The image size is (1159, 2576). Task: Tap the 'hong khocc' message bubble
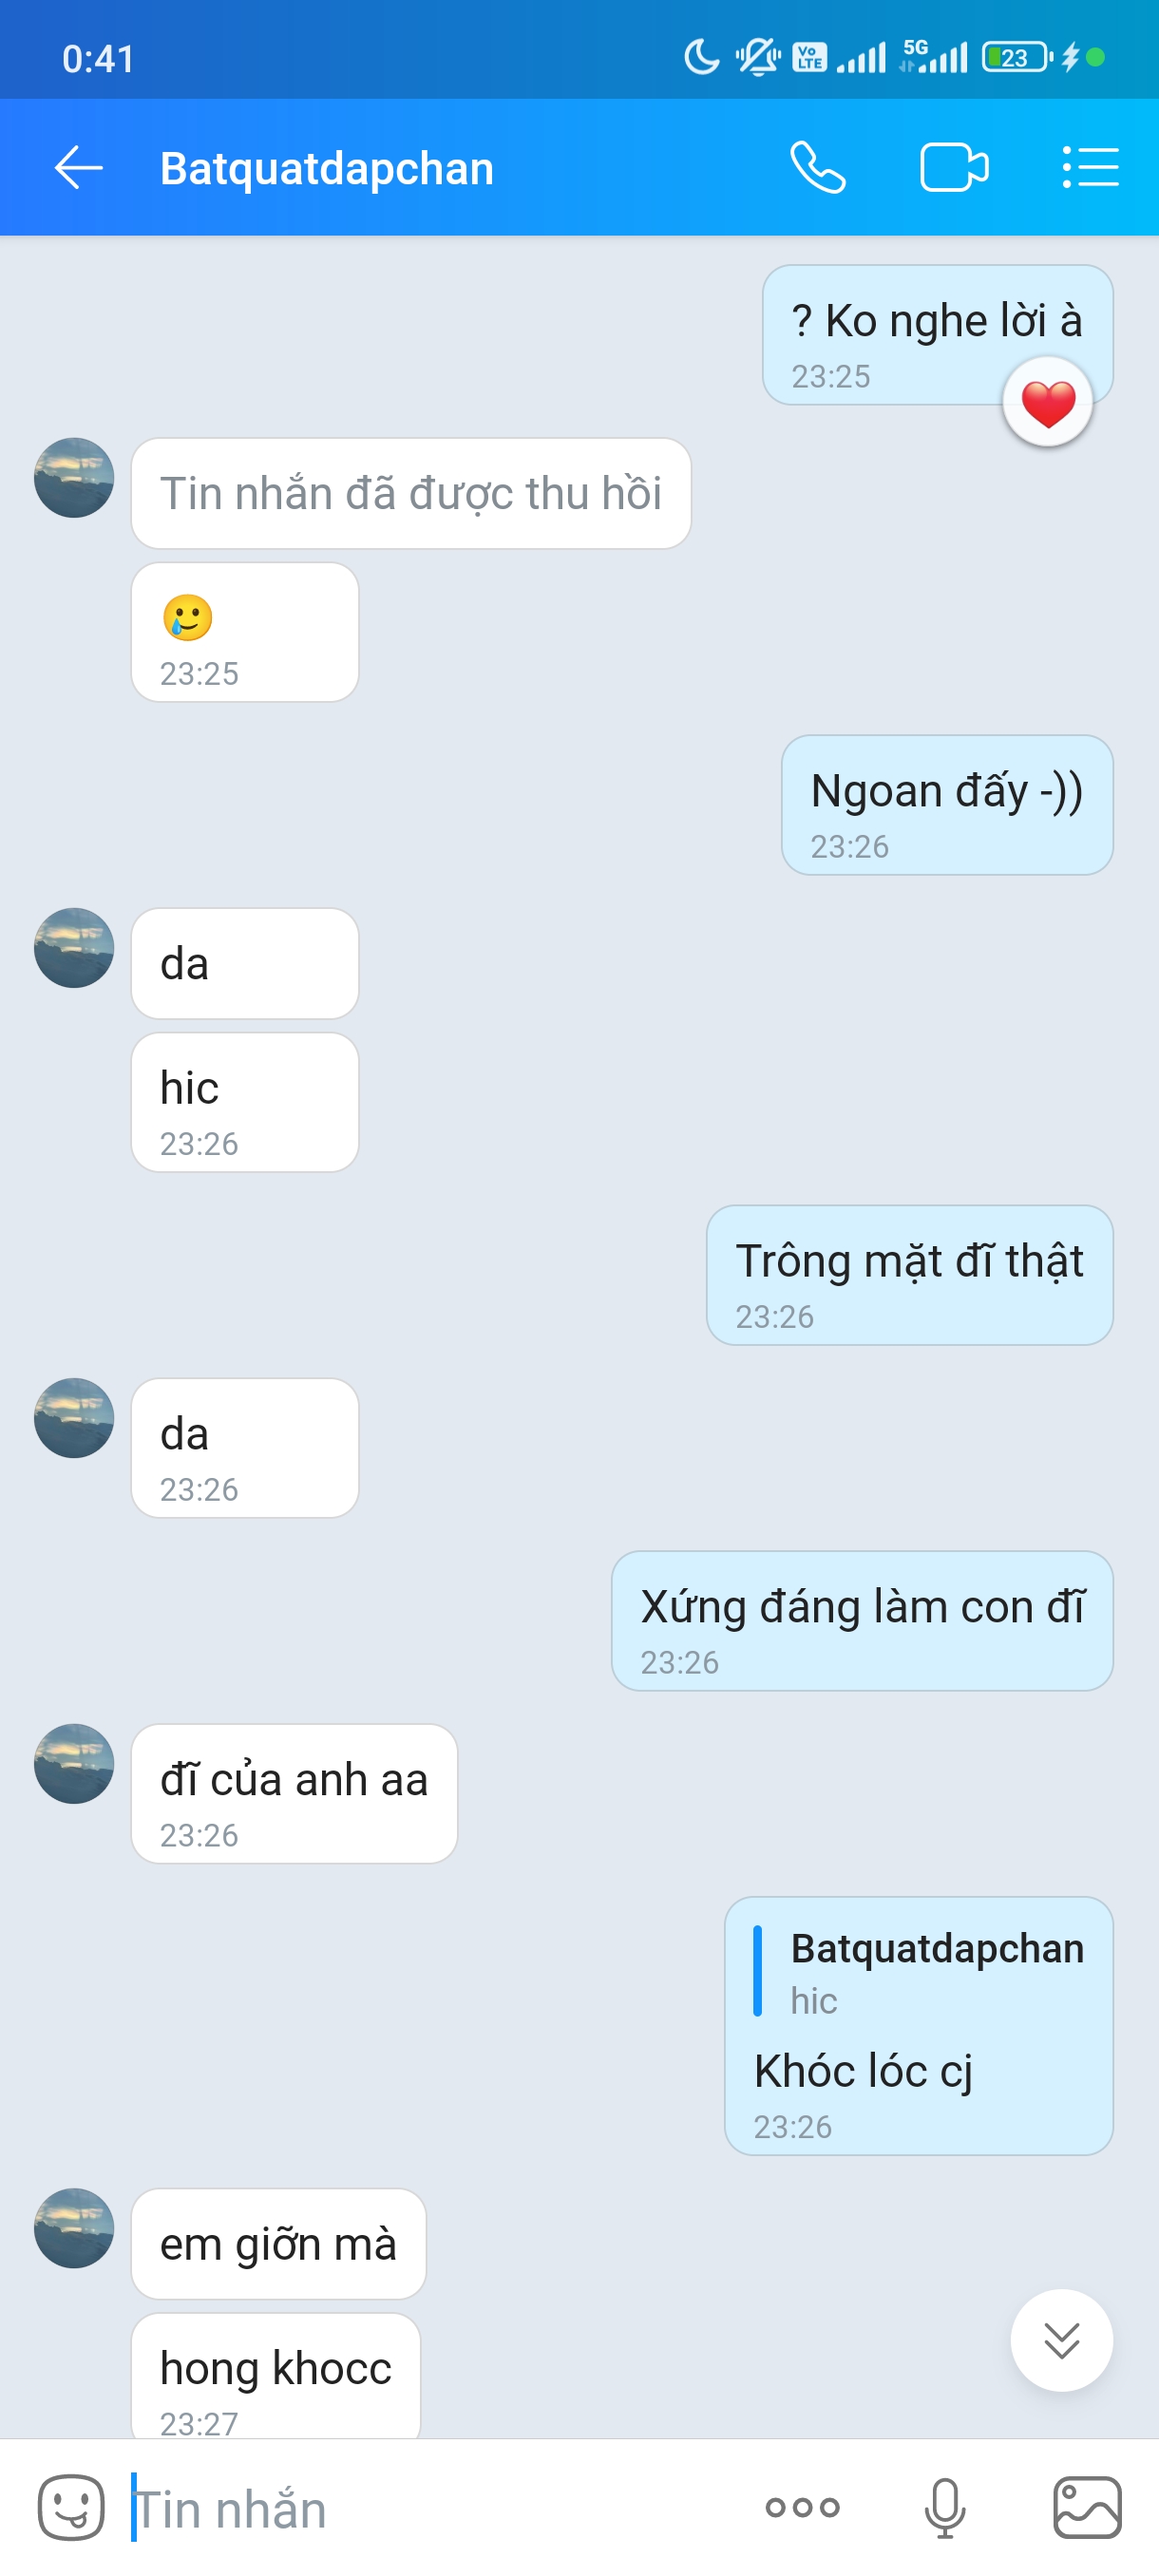point(276,2375)
